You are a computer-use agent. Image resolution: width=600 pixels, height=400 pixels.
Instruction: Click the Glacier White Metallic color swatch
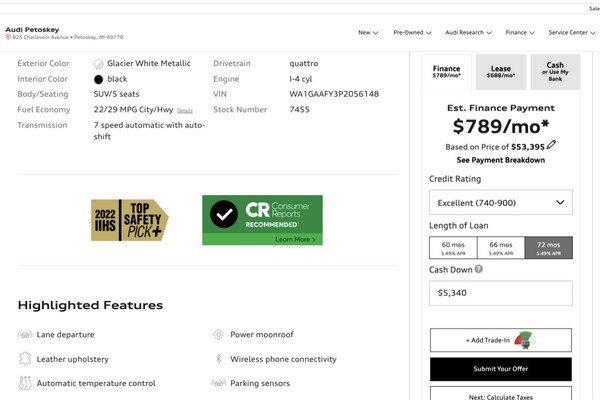click(x=99, y=63)
